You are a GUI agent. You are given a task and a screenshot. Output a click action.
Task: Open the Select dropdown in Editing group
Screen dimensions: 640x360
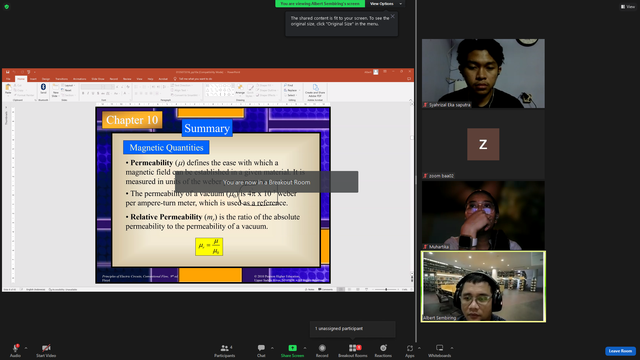point(290,95)
